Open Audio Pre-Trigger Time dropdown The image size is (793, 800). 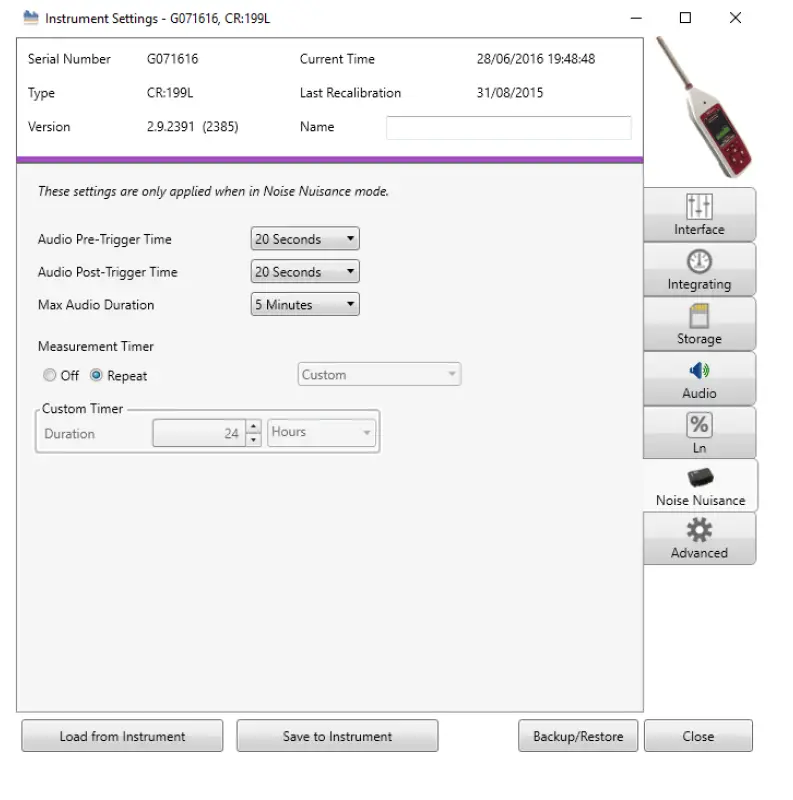[x=305, y=239]
